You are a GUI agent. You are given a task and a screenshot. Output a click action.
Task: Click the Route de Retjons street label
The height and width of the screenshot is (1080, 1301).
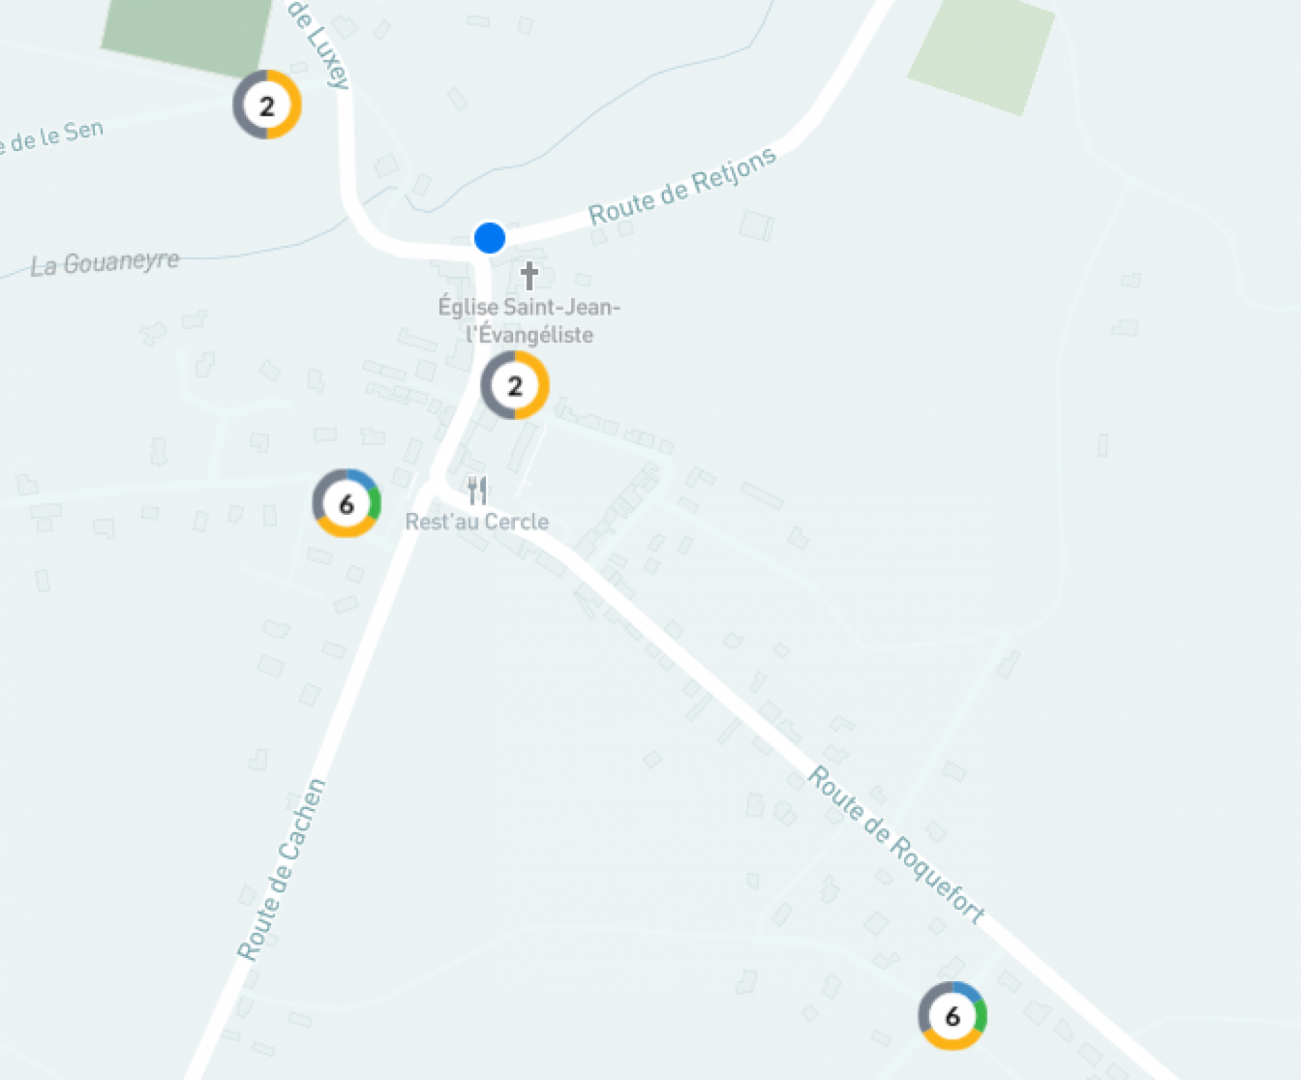click(x=682, y=186)
